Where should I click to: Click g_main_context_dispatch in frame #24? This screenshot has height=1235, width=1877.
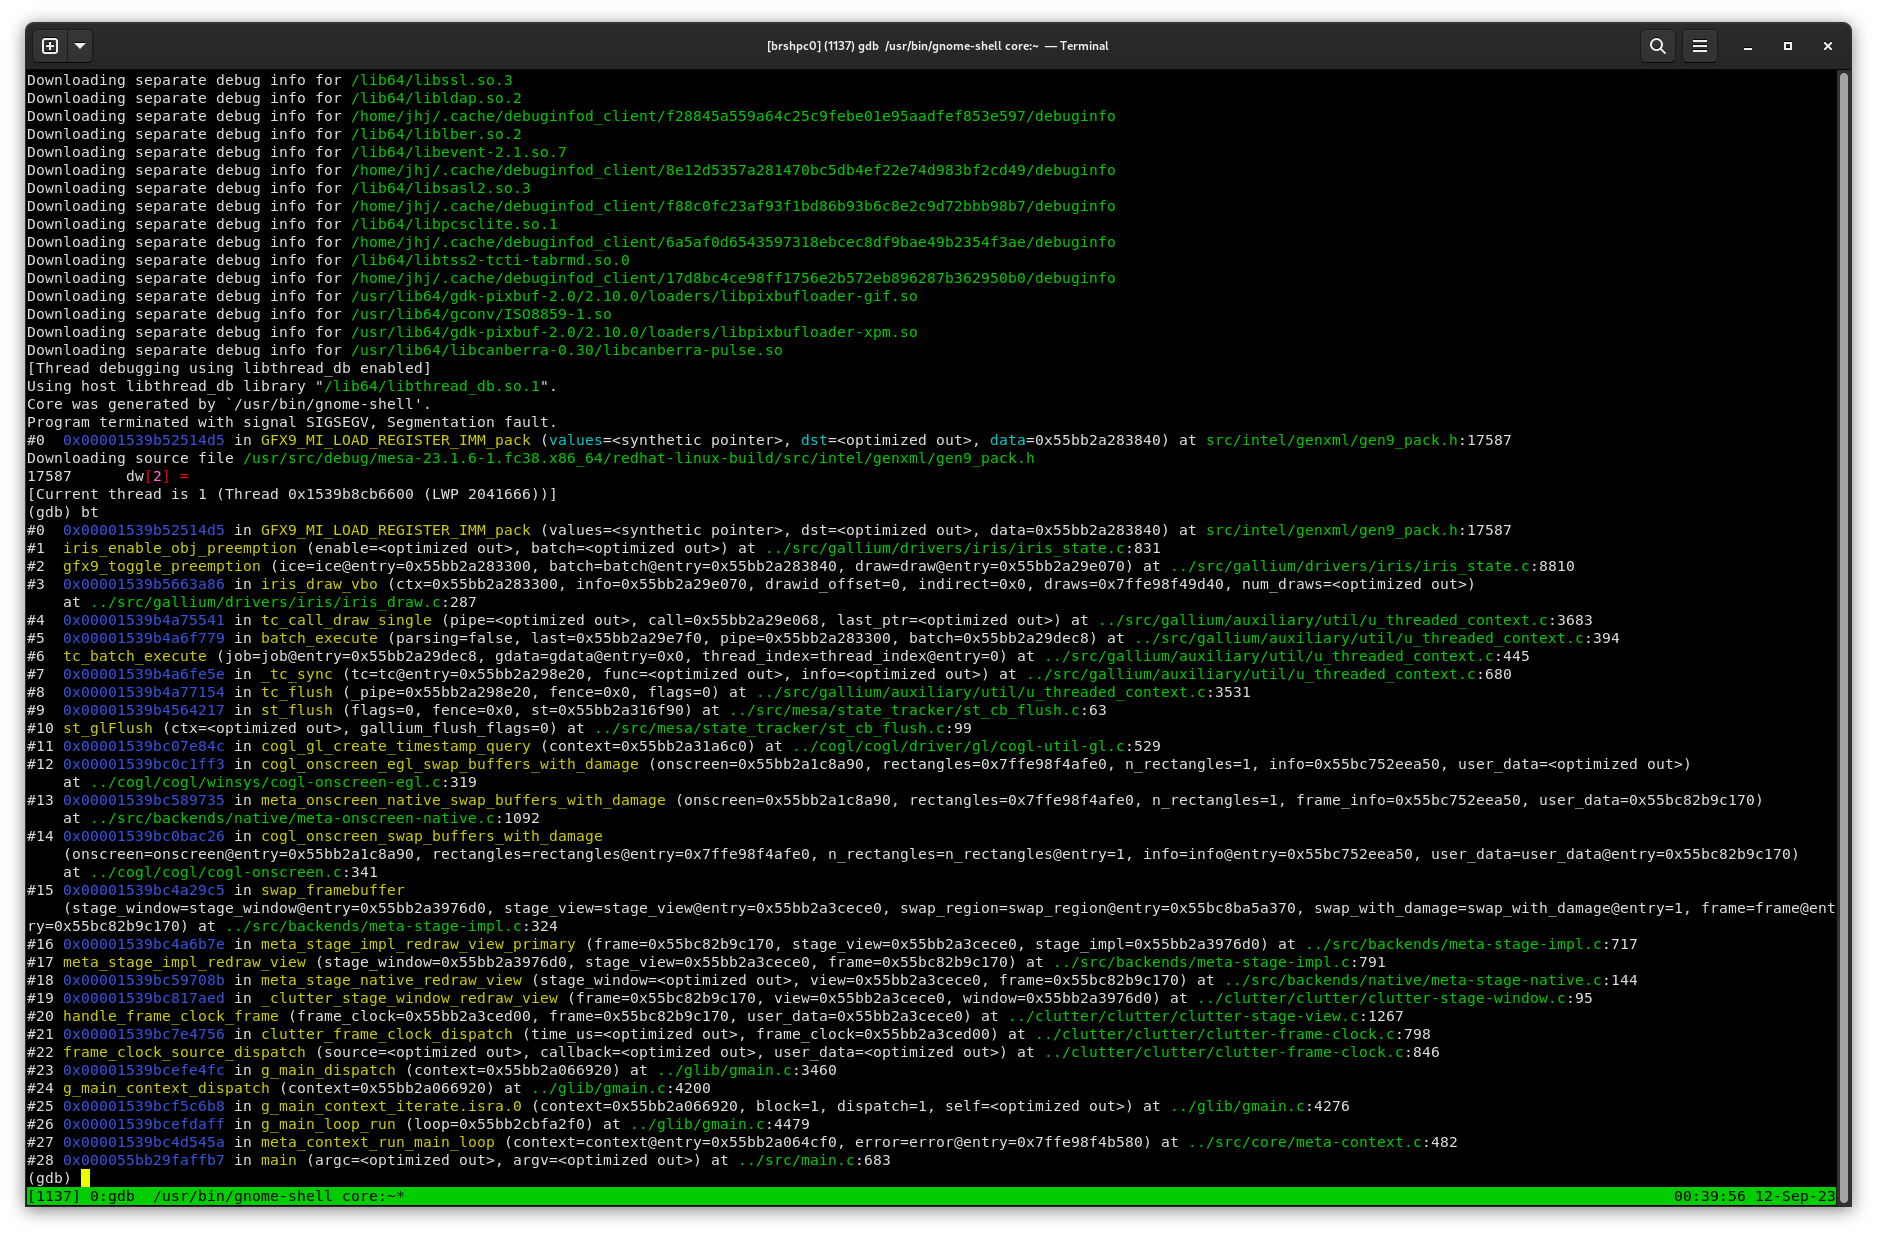tap(166, 1088)
